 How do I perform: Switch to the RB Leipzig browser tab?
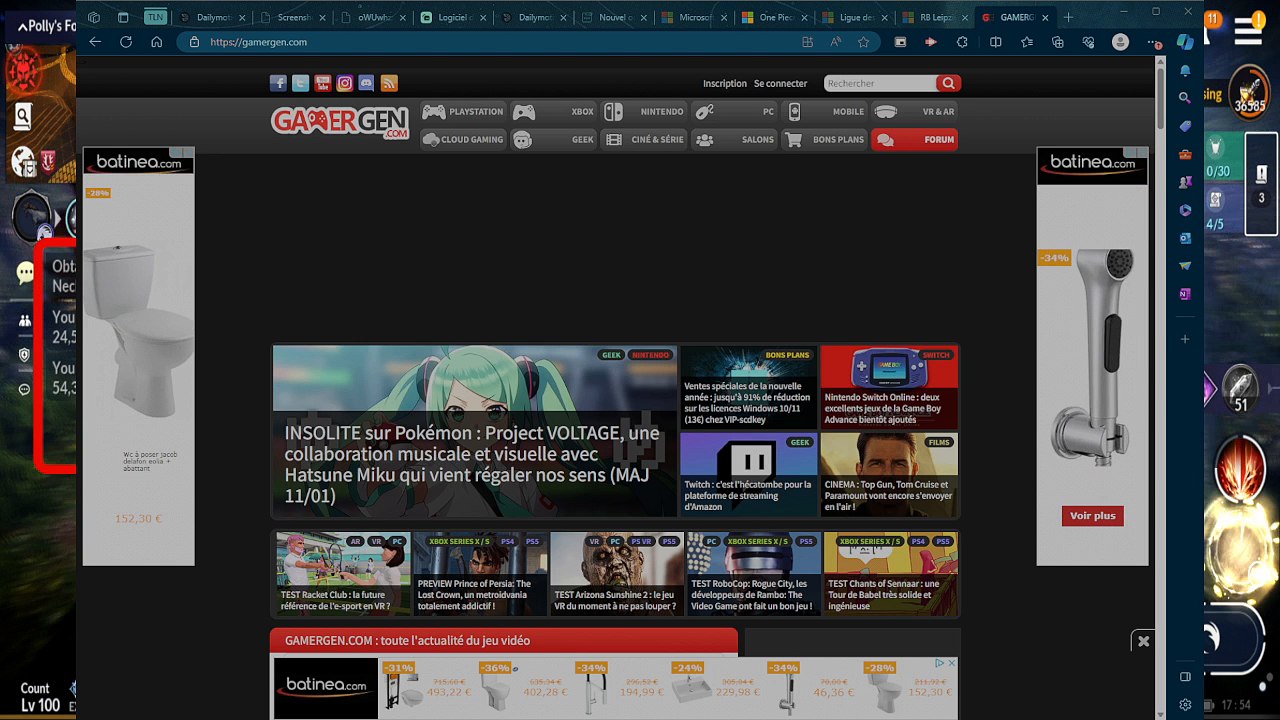[x=935, y=17]
